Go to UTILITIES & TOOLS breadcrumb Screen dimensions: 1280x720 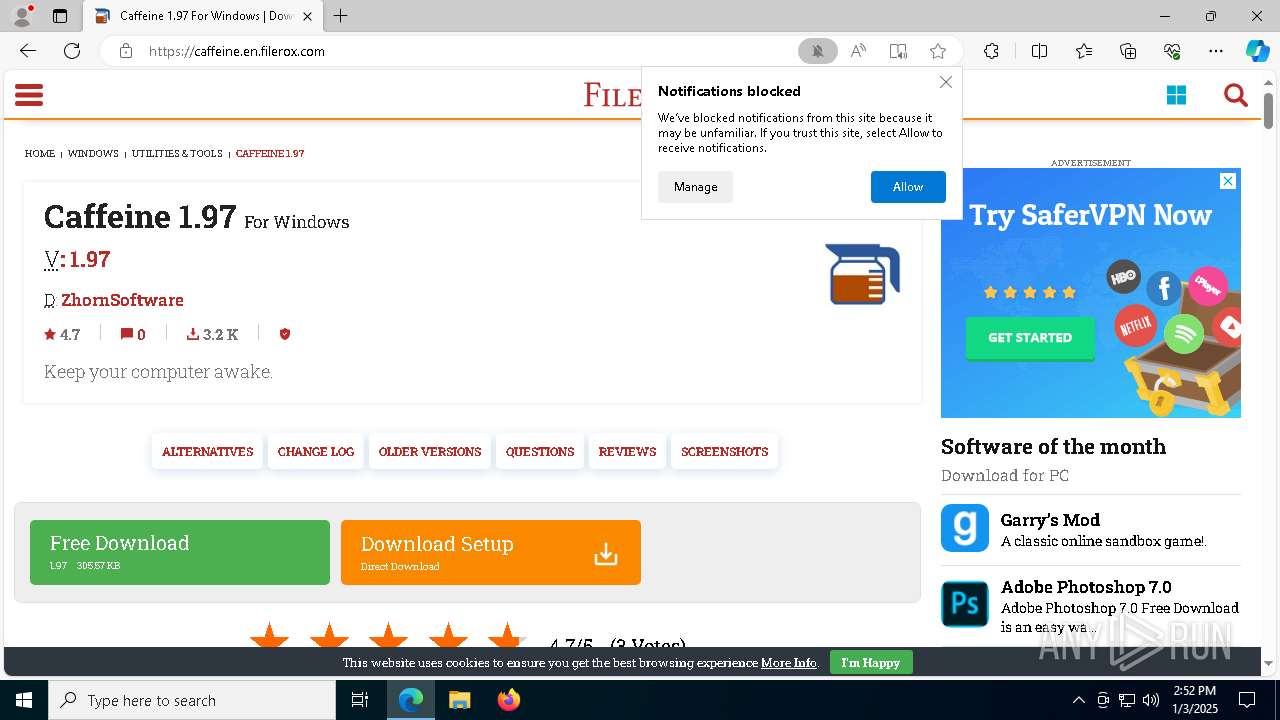[x=177, y=154]
